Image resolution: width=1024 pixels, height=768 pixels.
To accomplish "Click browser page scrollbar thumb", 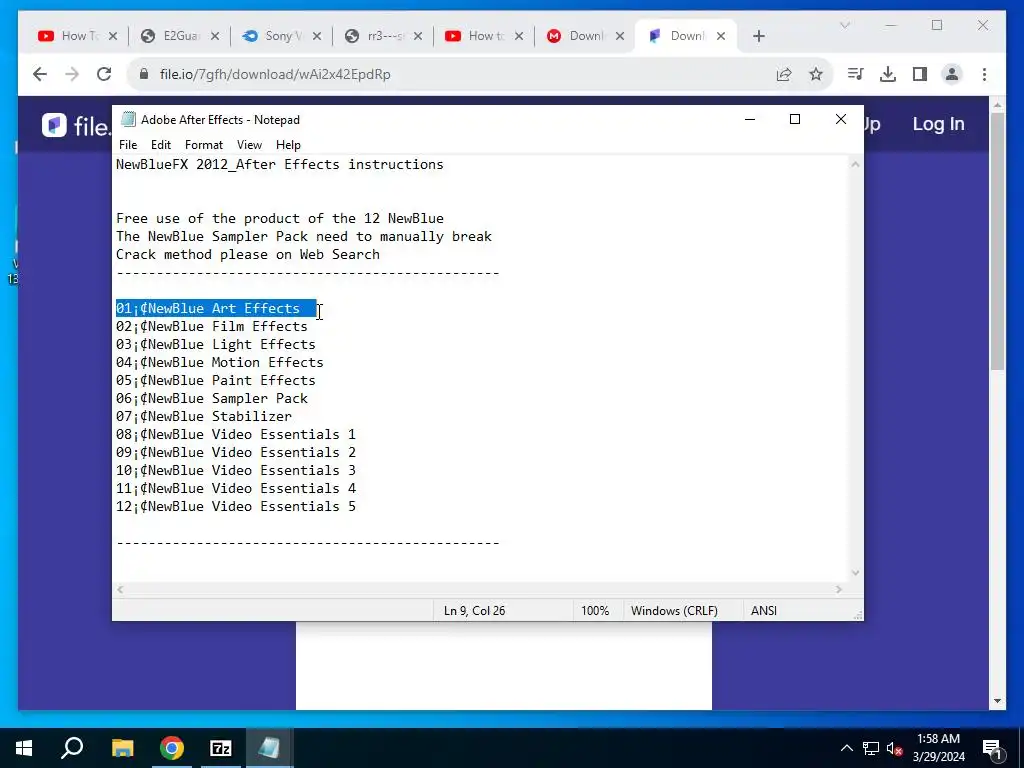I will pyautogui.click(x=997, y=242).
